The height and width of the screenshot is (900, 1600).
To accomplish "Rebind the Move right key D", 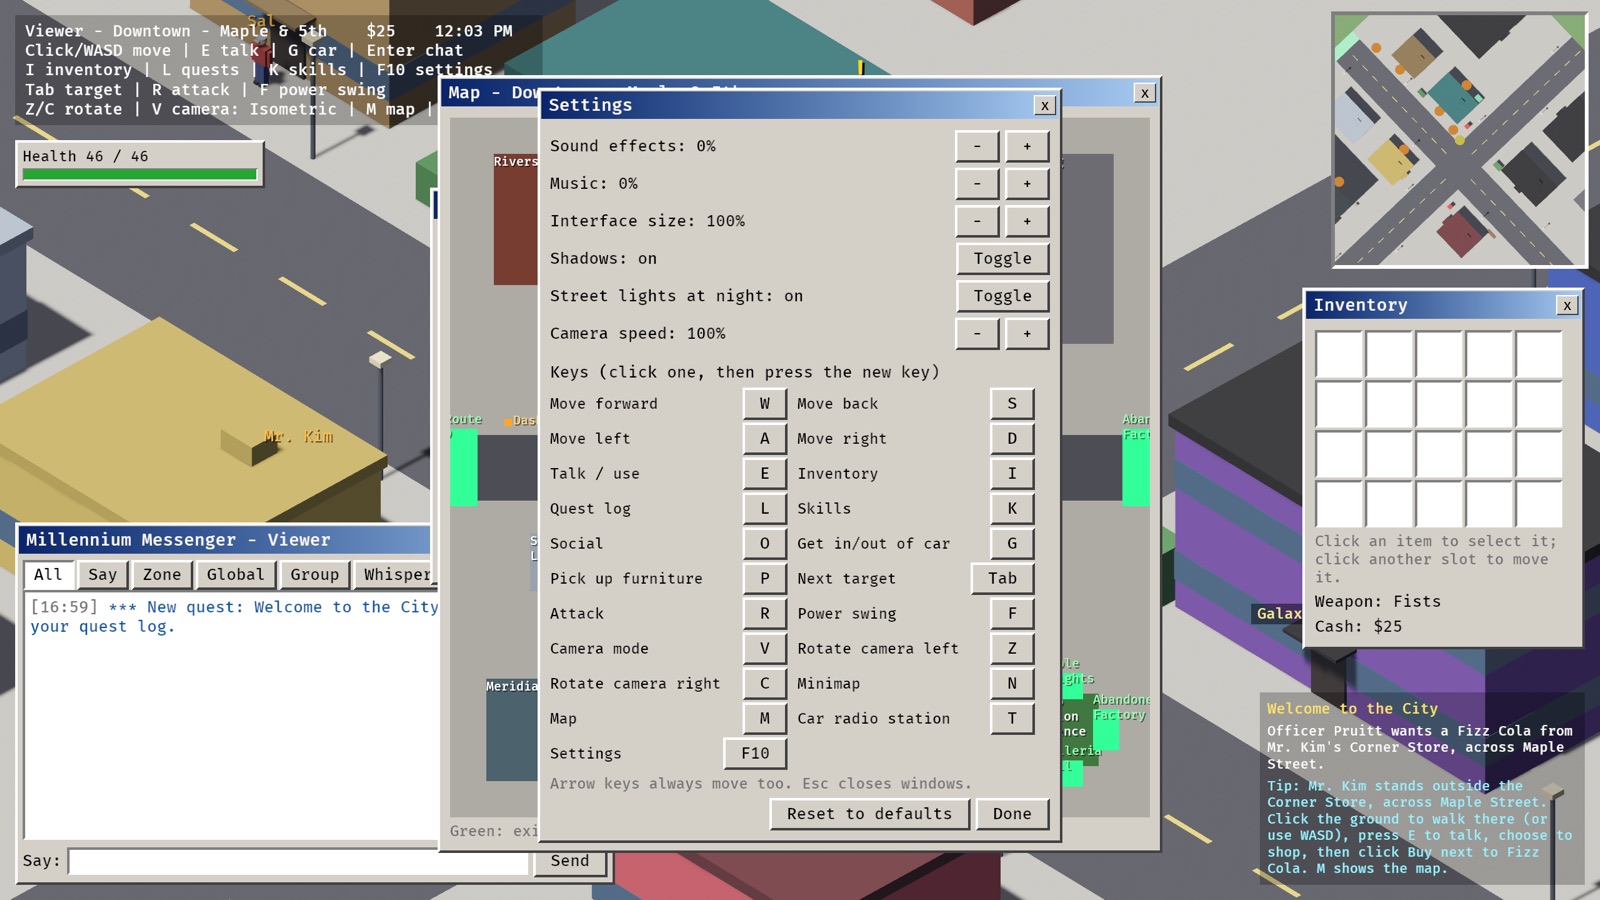I will pyautogui.click(x=1012, y=439).
